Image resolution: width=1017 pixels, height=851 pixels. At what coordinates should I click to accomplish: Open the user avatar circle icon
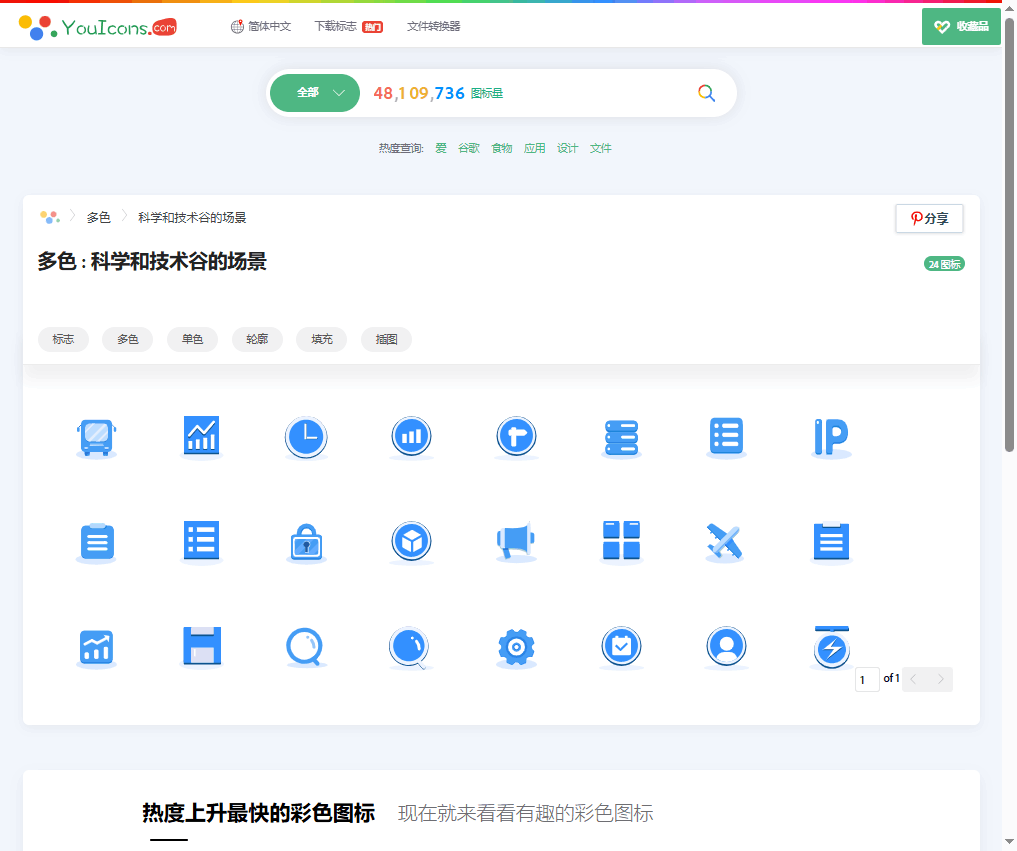click(x=726, y=647)
